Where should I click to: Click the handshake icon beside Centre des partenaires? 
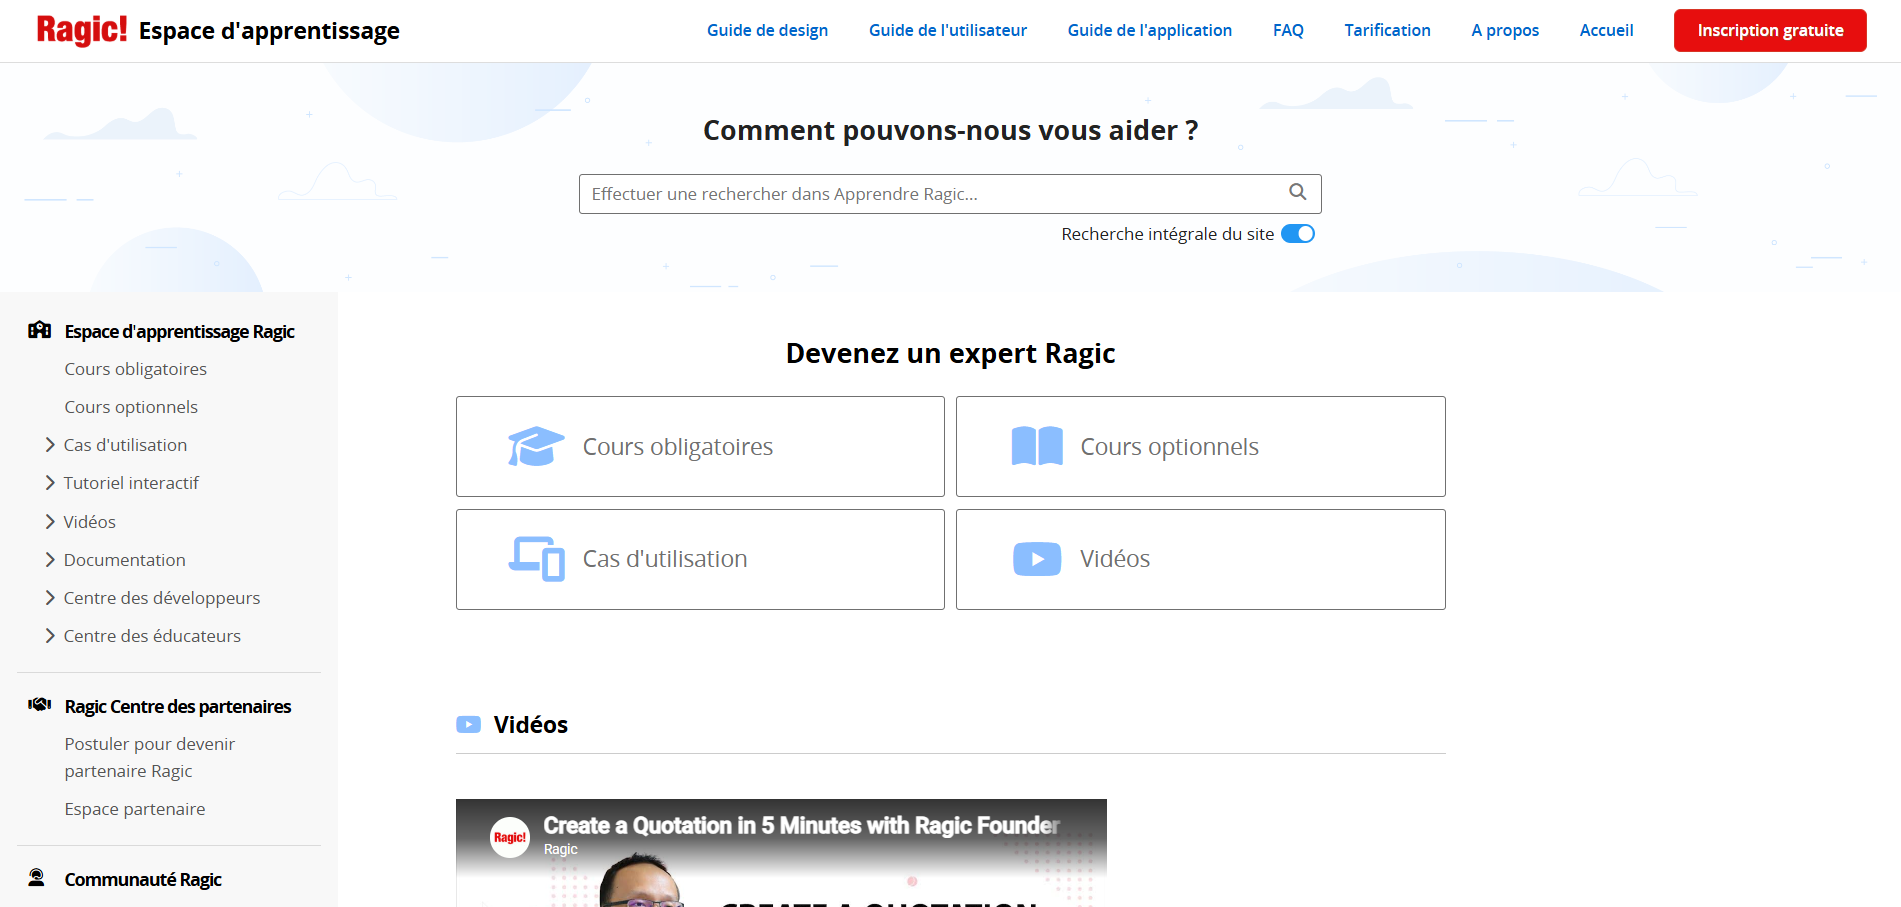39,705
